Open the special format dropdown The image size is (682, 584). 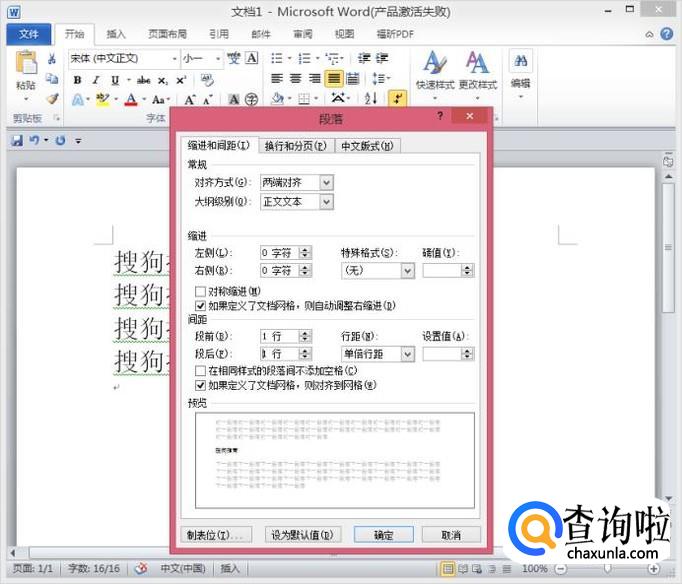[407, 271]
